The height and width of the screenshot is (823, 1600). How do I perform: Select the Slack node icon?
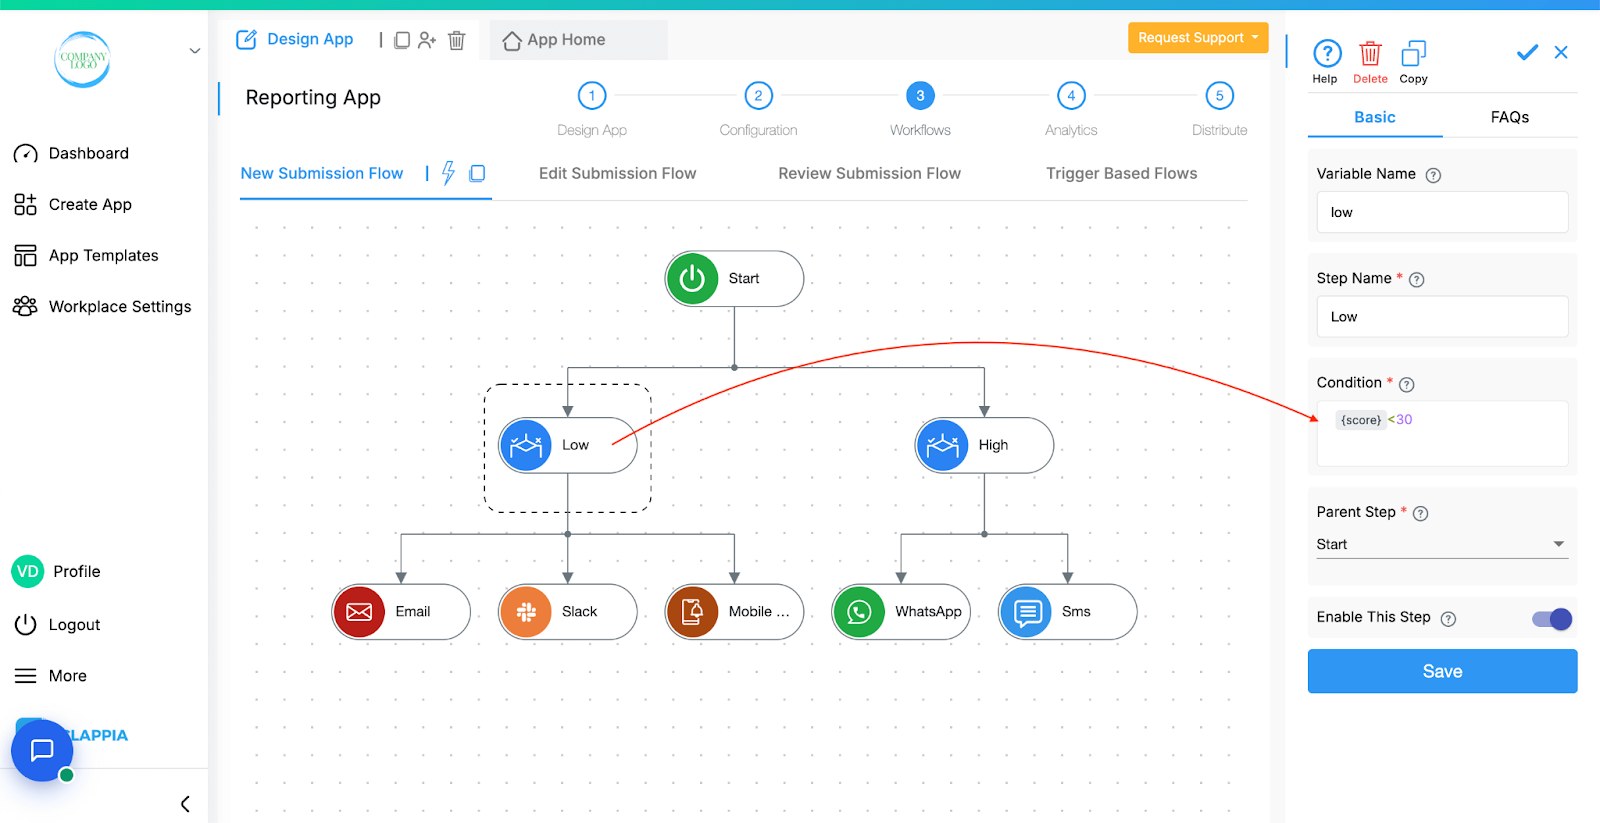pos(526,612)
